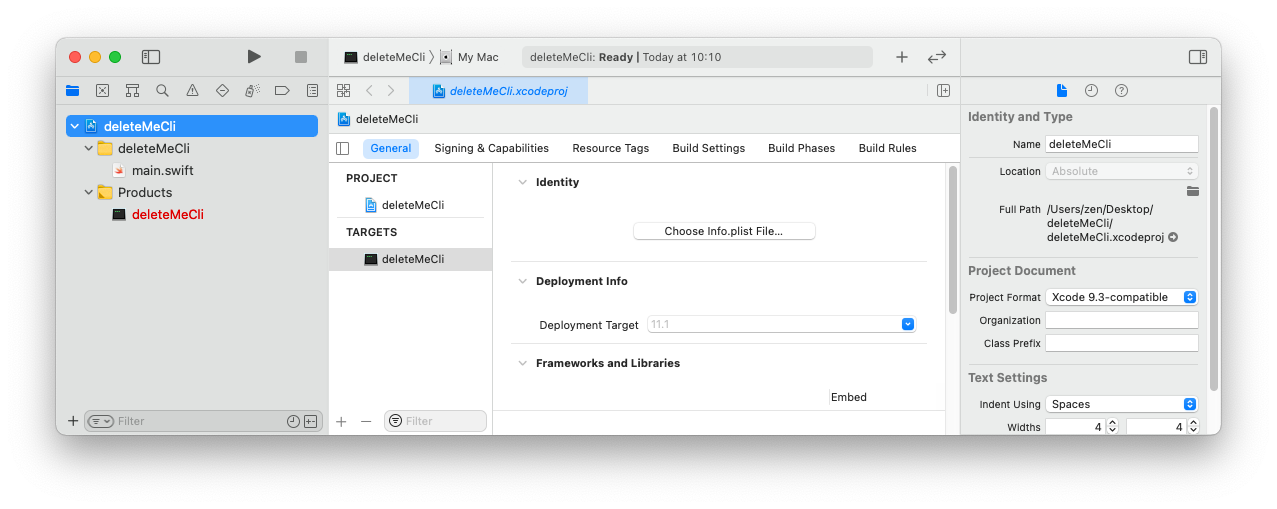This screenshot has height=509, width=1277.
Task: Open the Find navigator magnifier
Action: coord(162,90)
